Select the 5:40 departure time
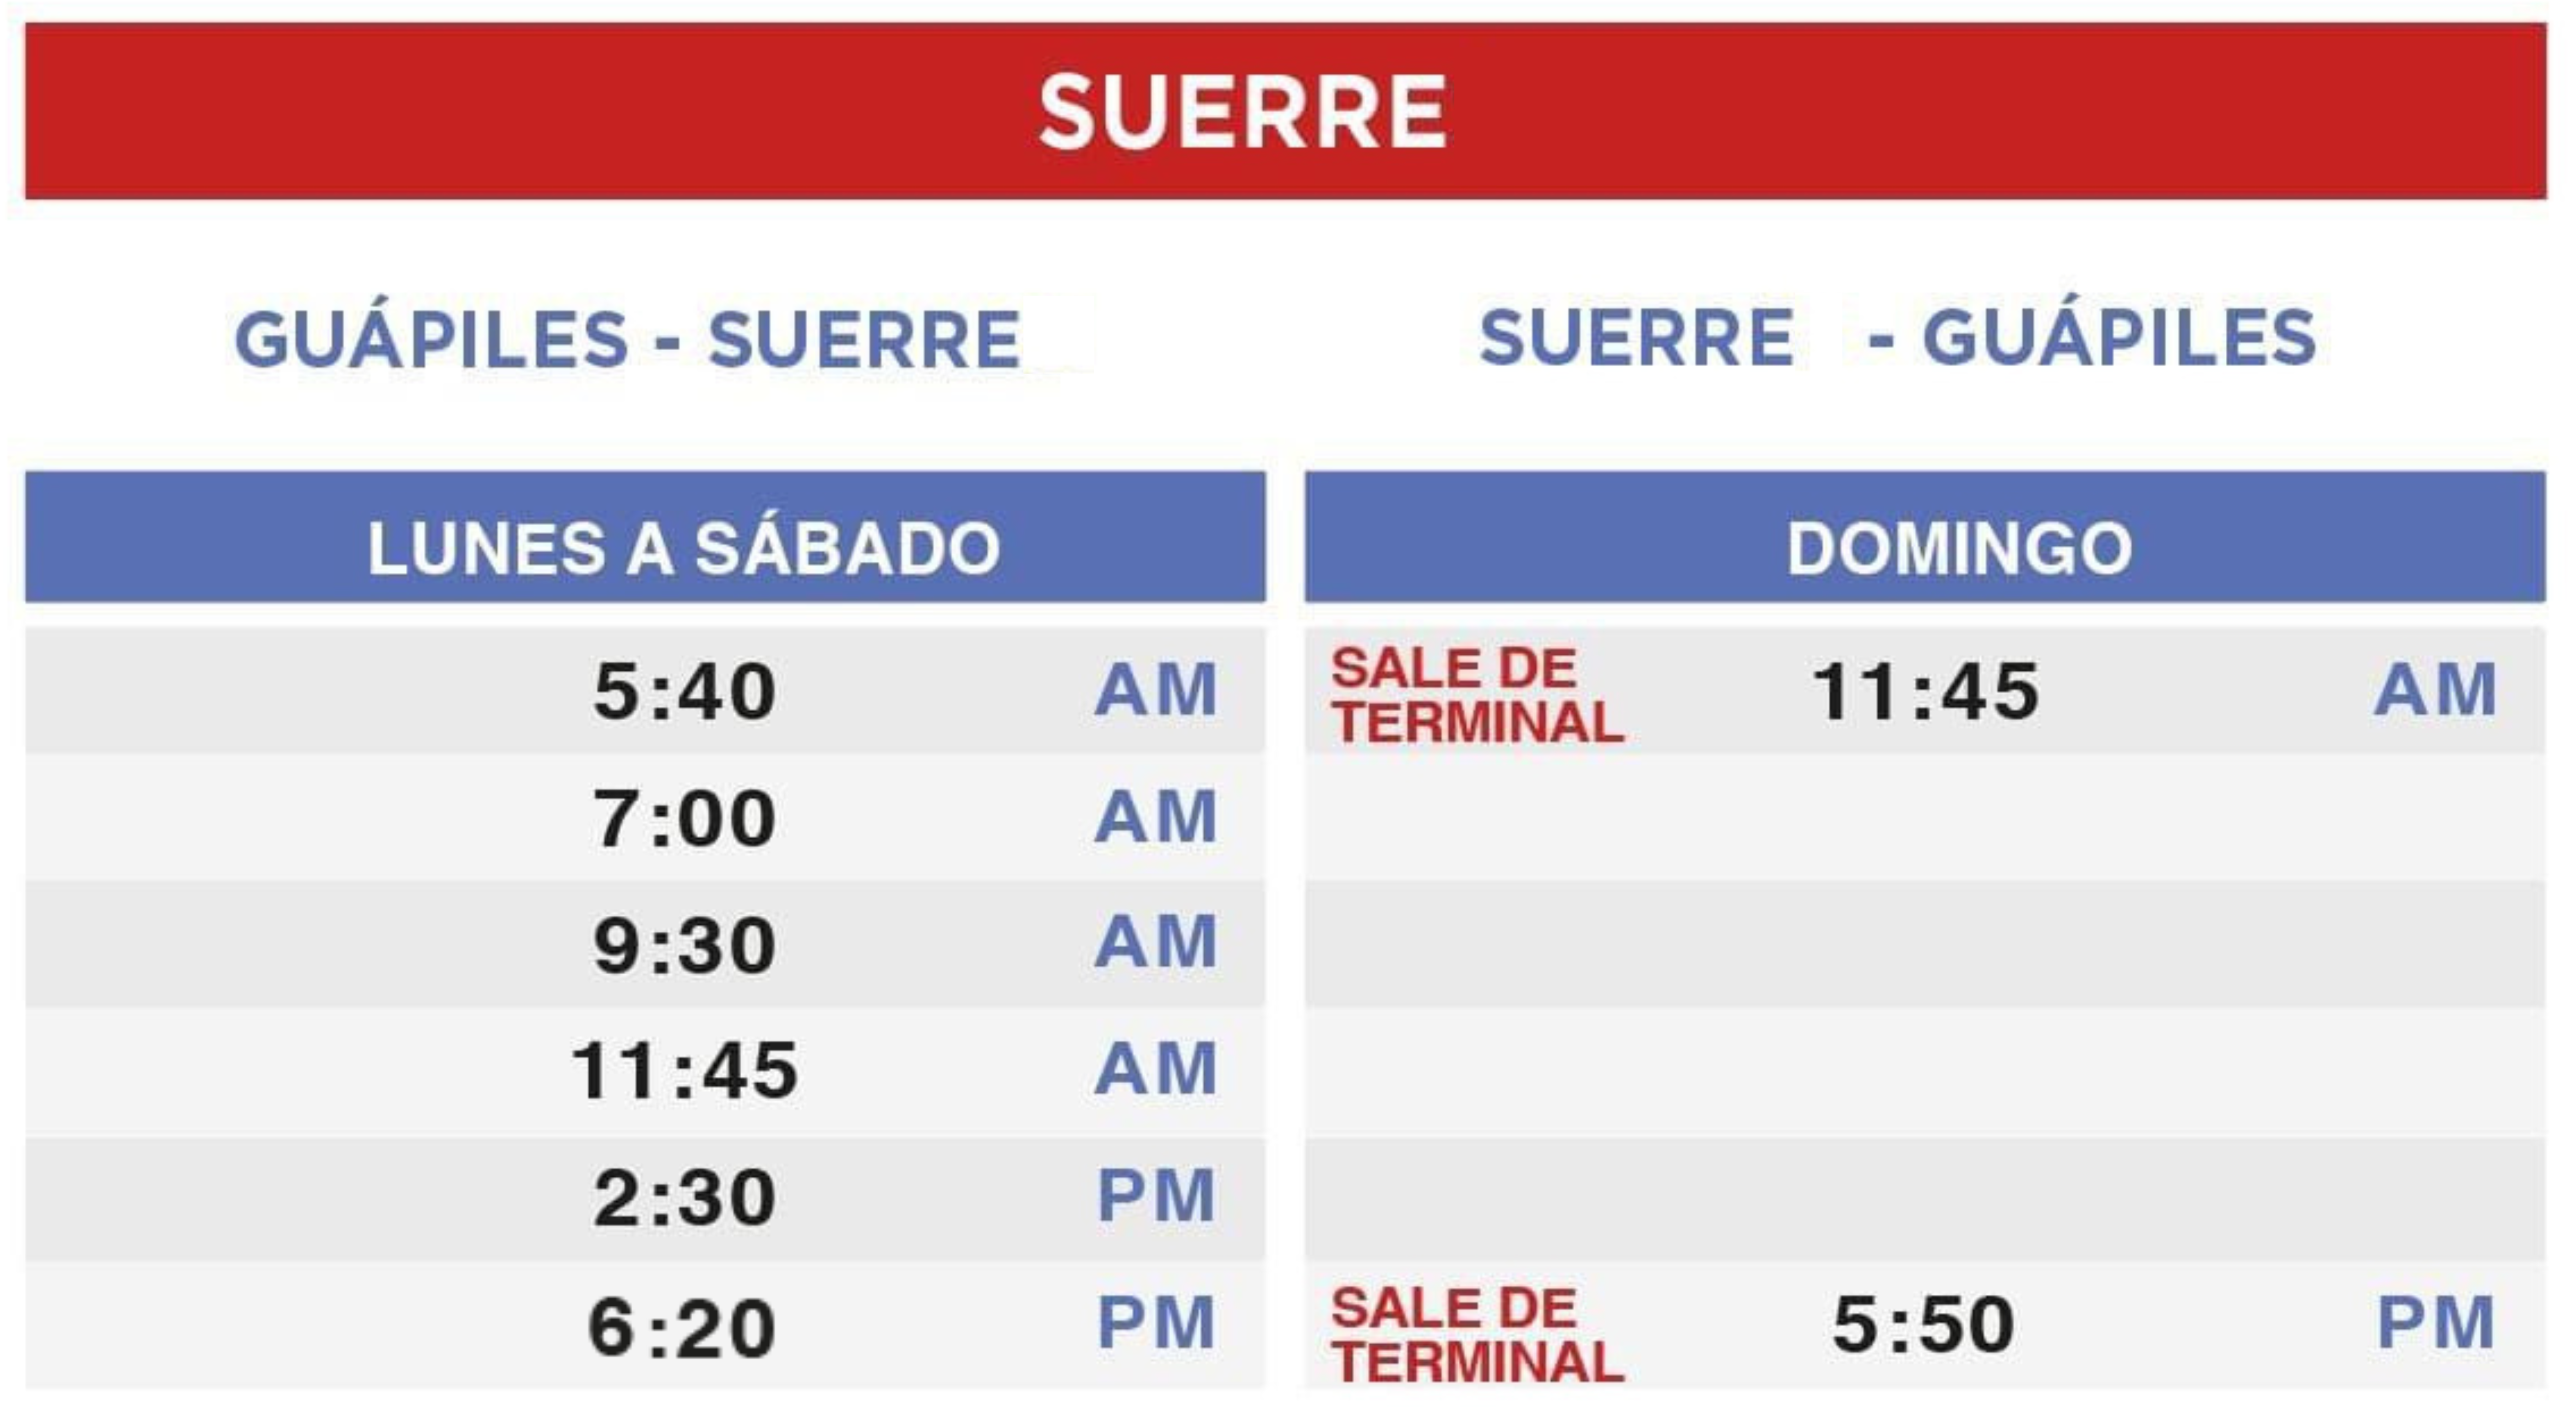The image size is (2576, 1407). 684,691
